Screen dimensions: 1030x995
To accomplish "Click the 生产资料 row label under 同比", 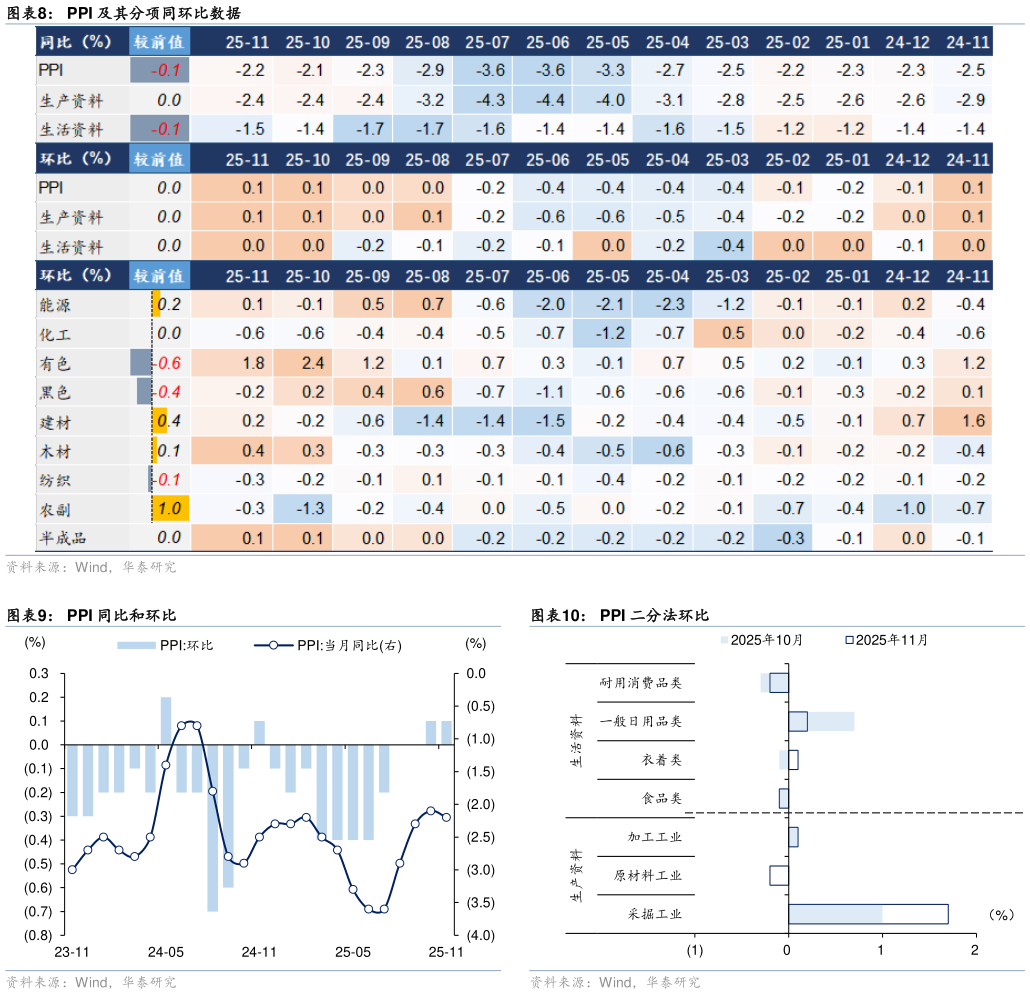I will tap(71, 100).
